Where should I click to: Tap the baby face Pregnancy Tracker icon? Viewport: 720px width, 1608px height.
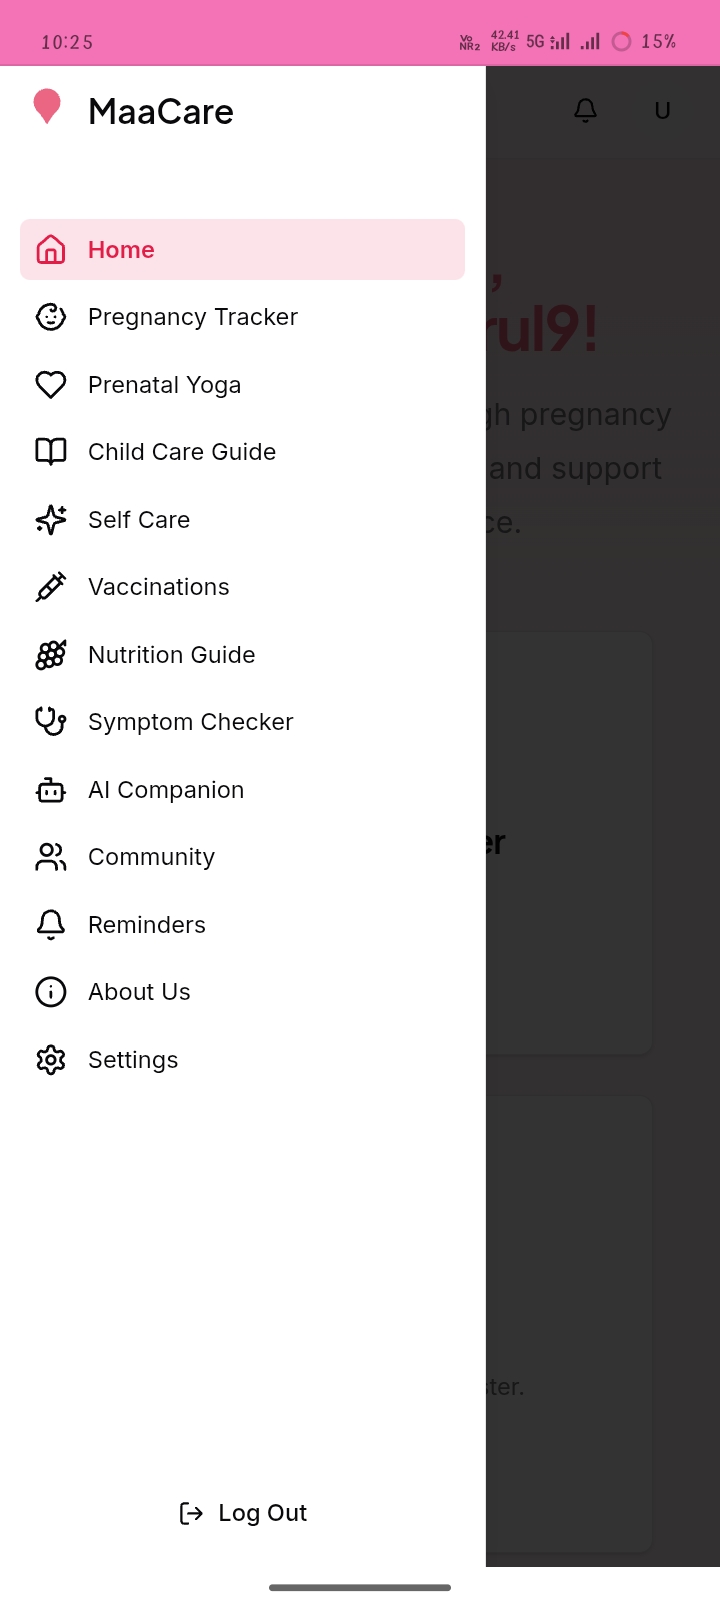51,317
